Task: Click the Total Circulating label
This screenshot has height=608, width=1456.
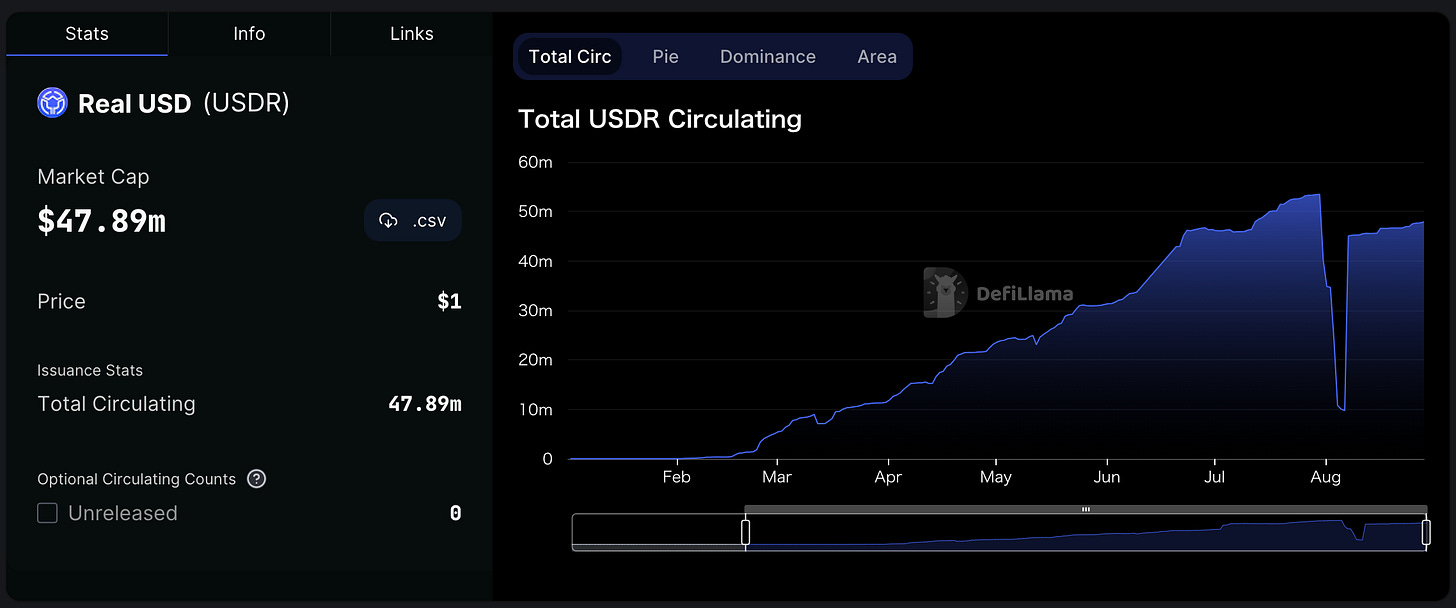Action: coord(116,404)
